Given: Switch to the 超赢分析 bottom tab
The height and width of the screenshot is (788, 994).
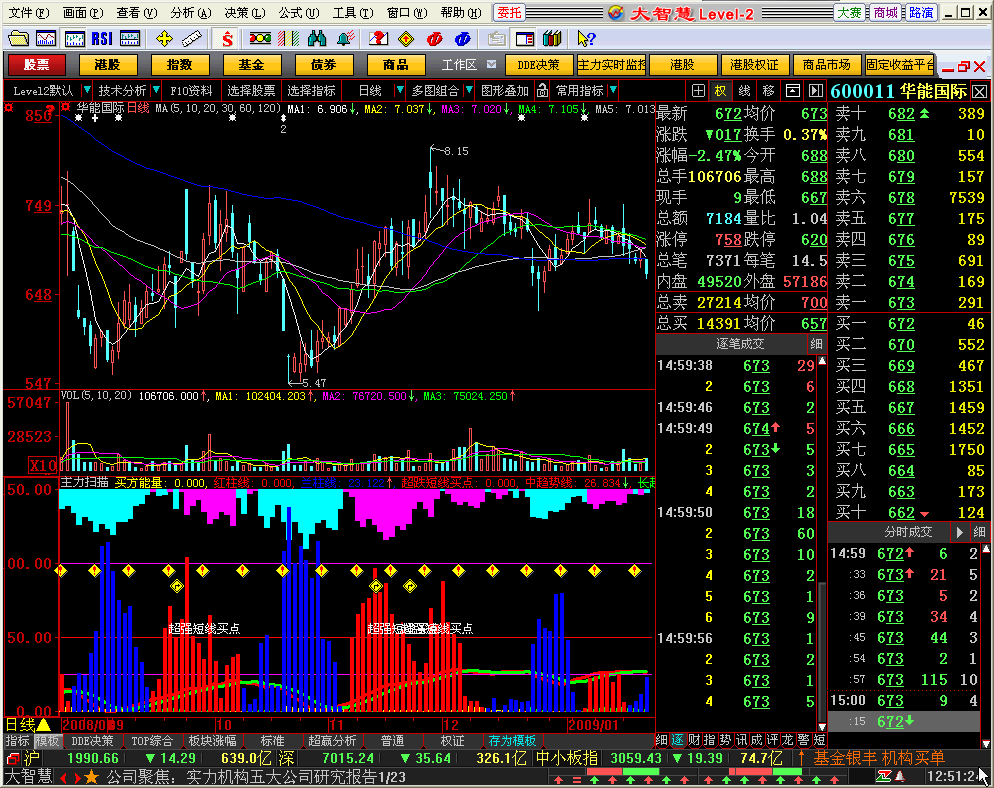Looking at the screenshot, I should coord(332,740).
